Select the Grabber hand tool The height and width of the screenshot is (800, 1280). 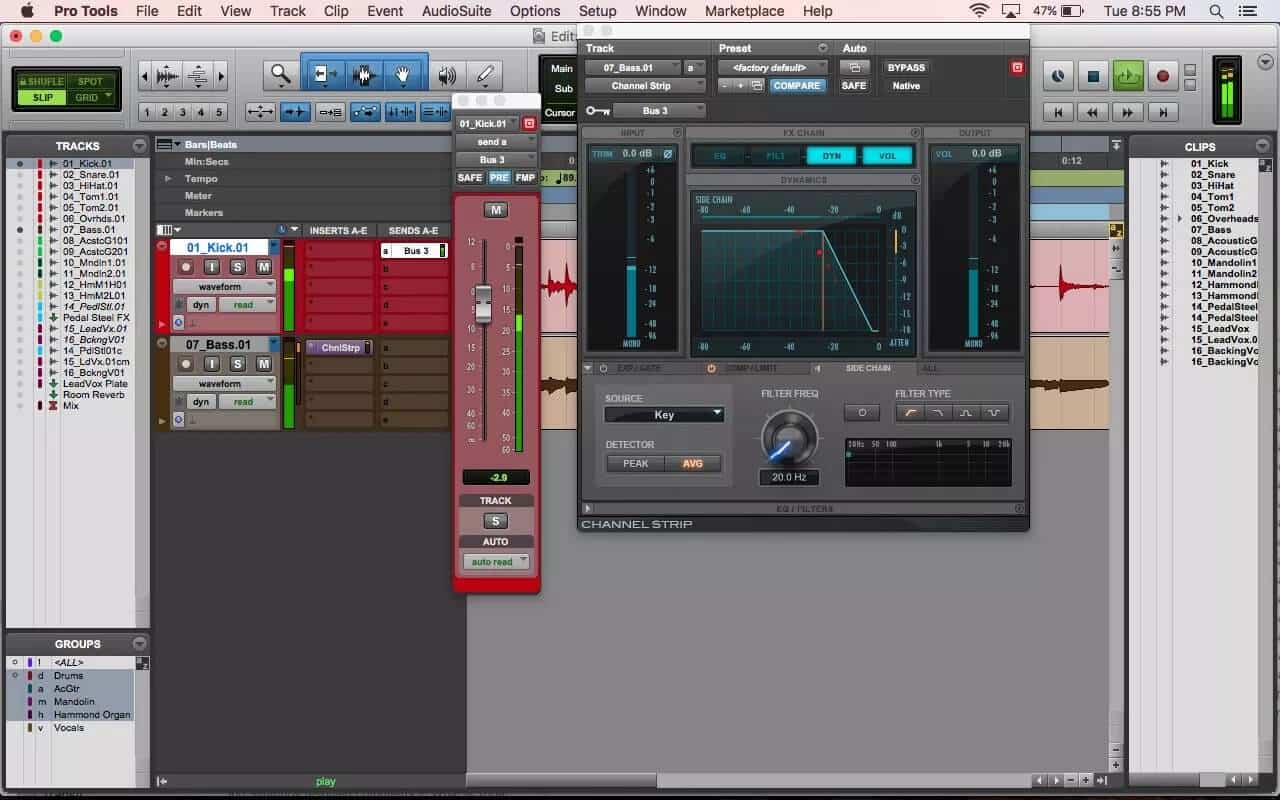coord(403,75)
